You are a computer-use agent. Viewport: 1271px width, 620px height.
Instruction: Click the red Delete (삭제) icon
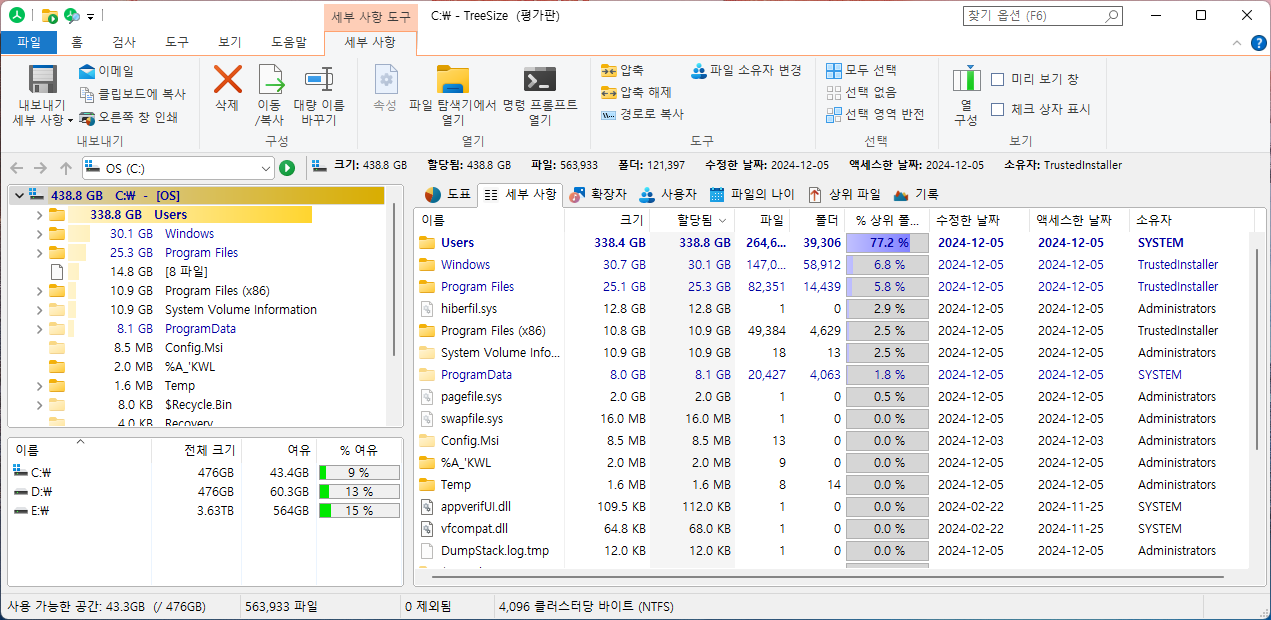click(228, 80)
